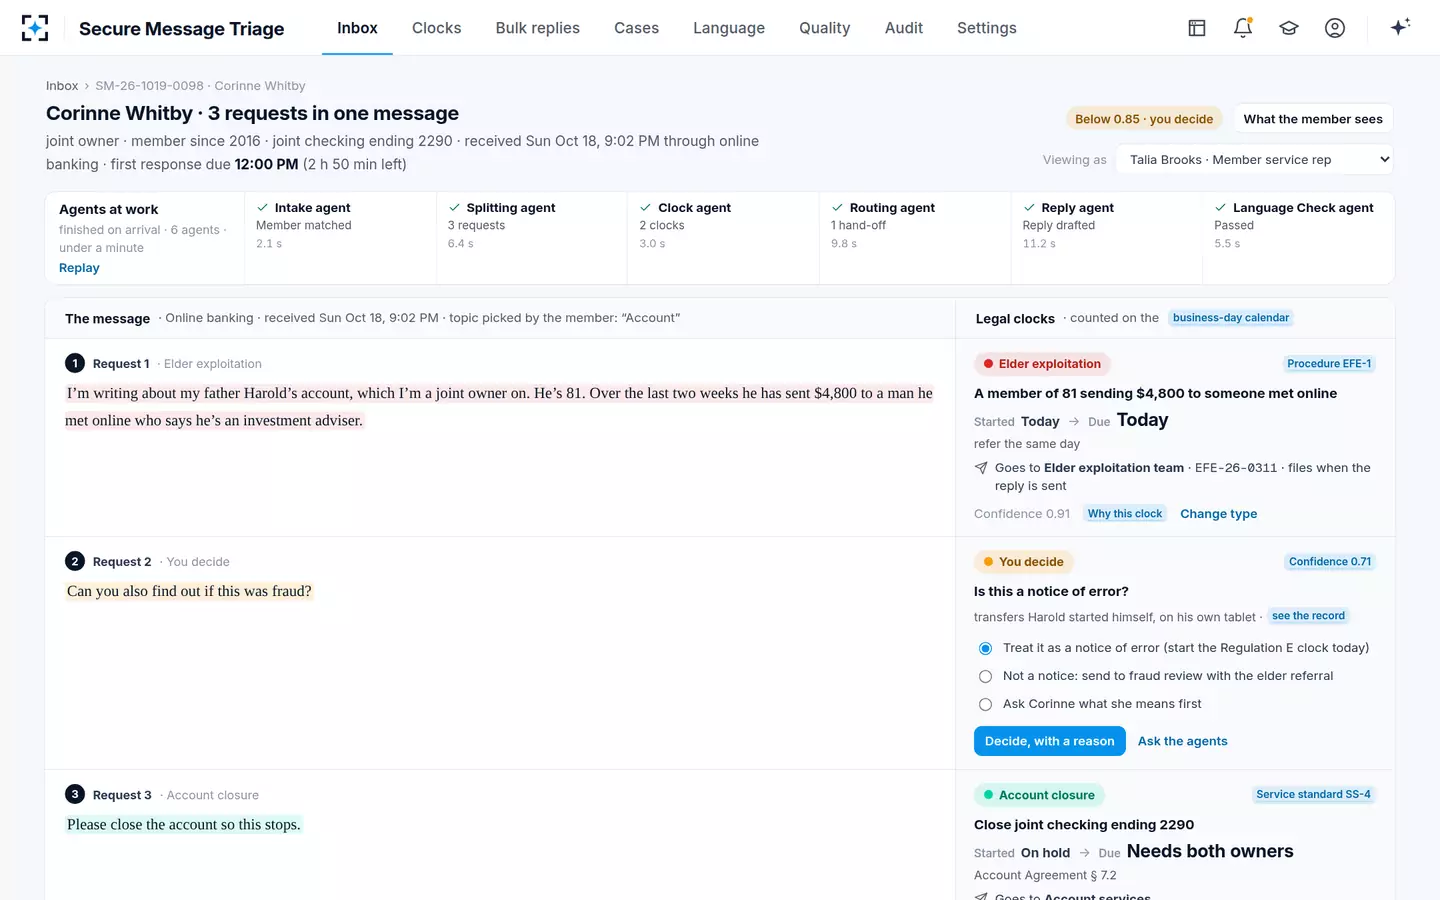Screen dimensions: 1440x900
Task: Click 'Change type' for Elder exploitation clock
Action: coord(1219,514)
